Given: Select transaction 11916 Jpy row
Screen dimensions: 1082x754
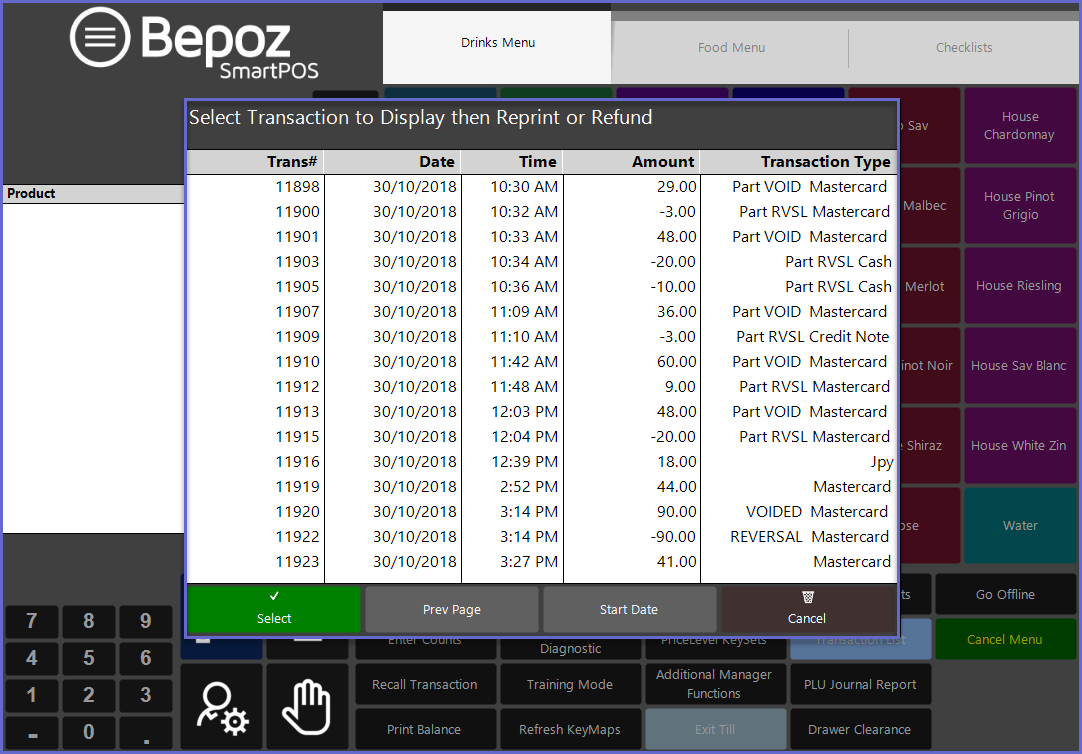Looking at the screenshot, I should [x=541, y=462].
